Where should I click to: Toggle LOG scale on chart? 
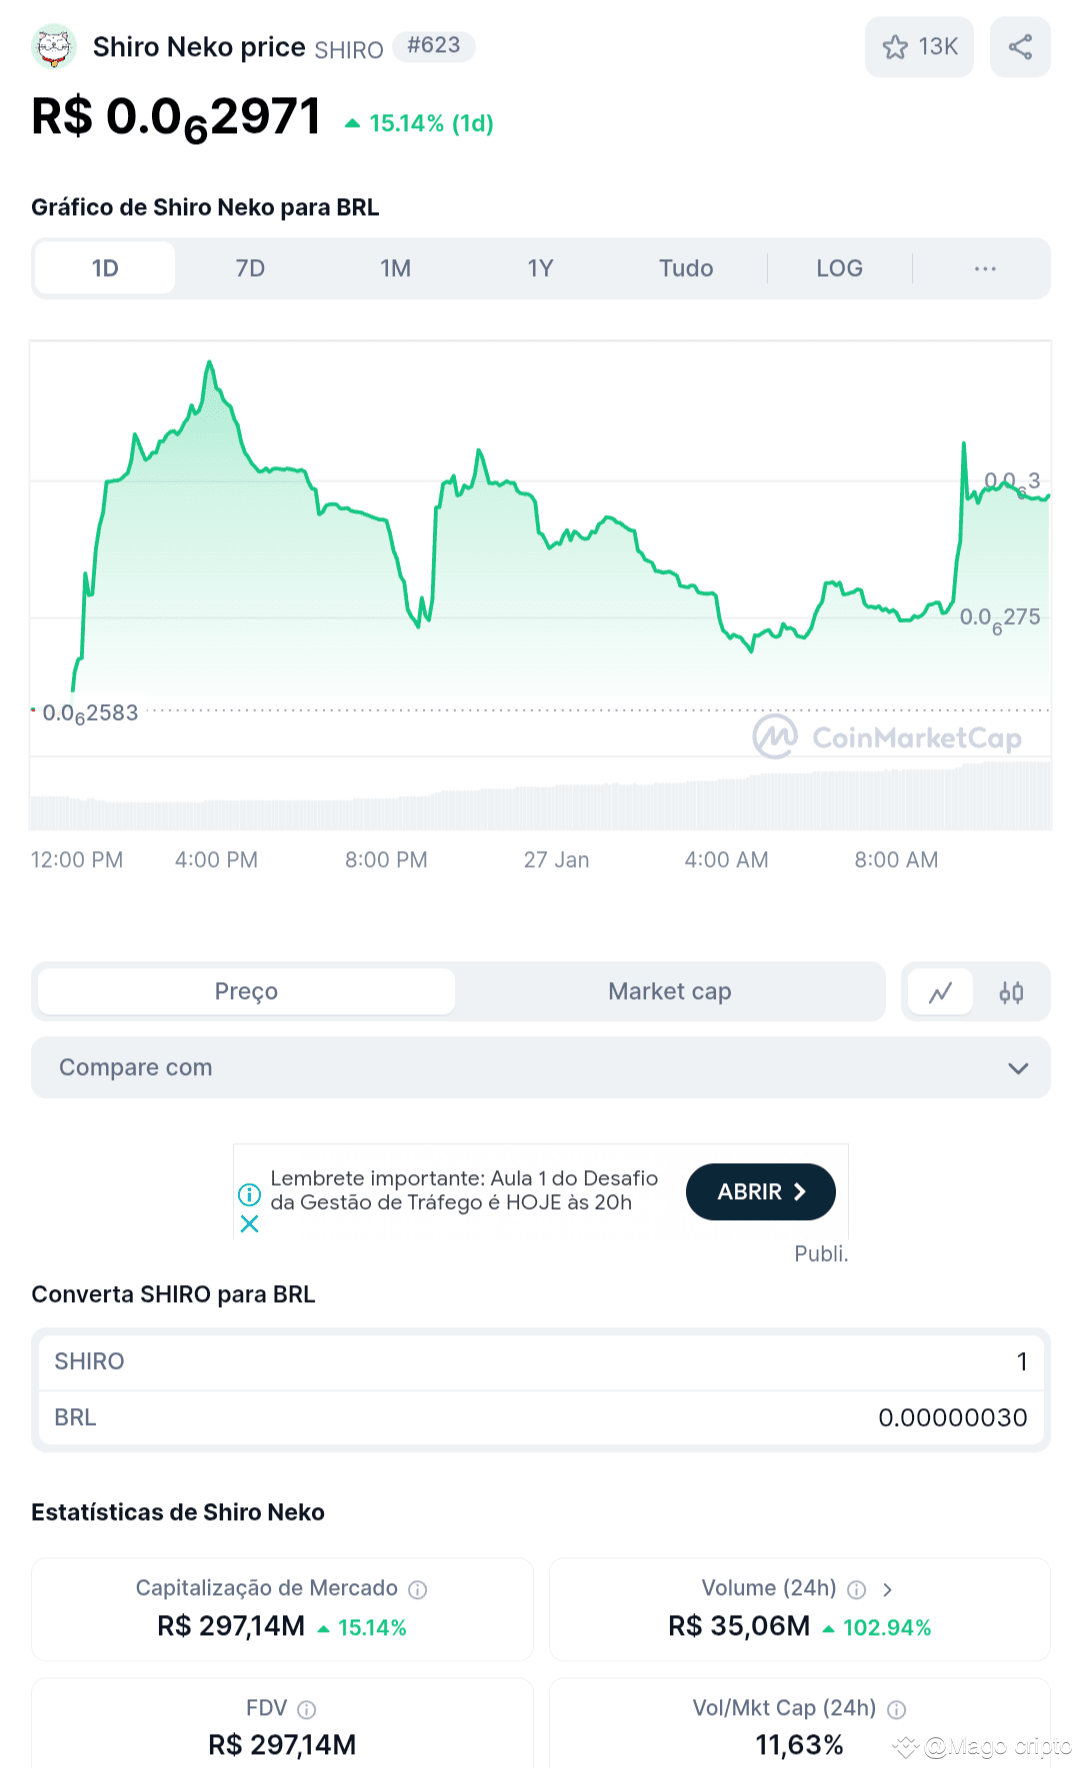tap(839, 268)
